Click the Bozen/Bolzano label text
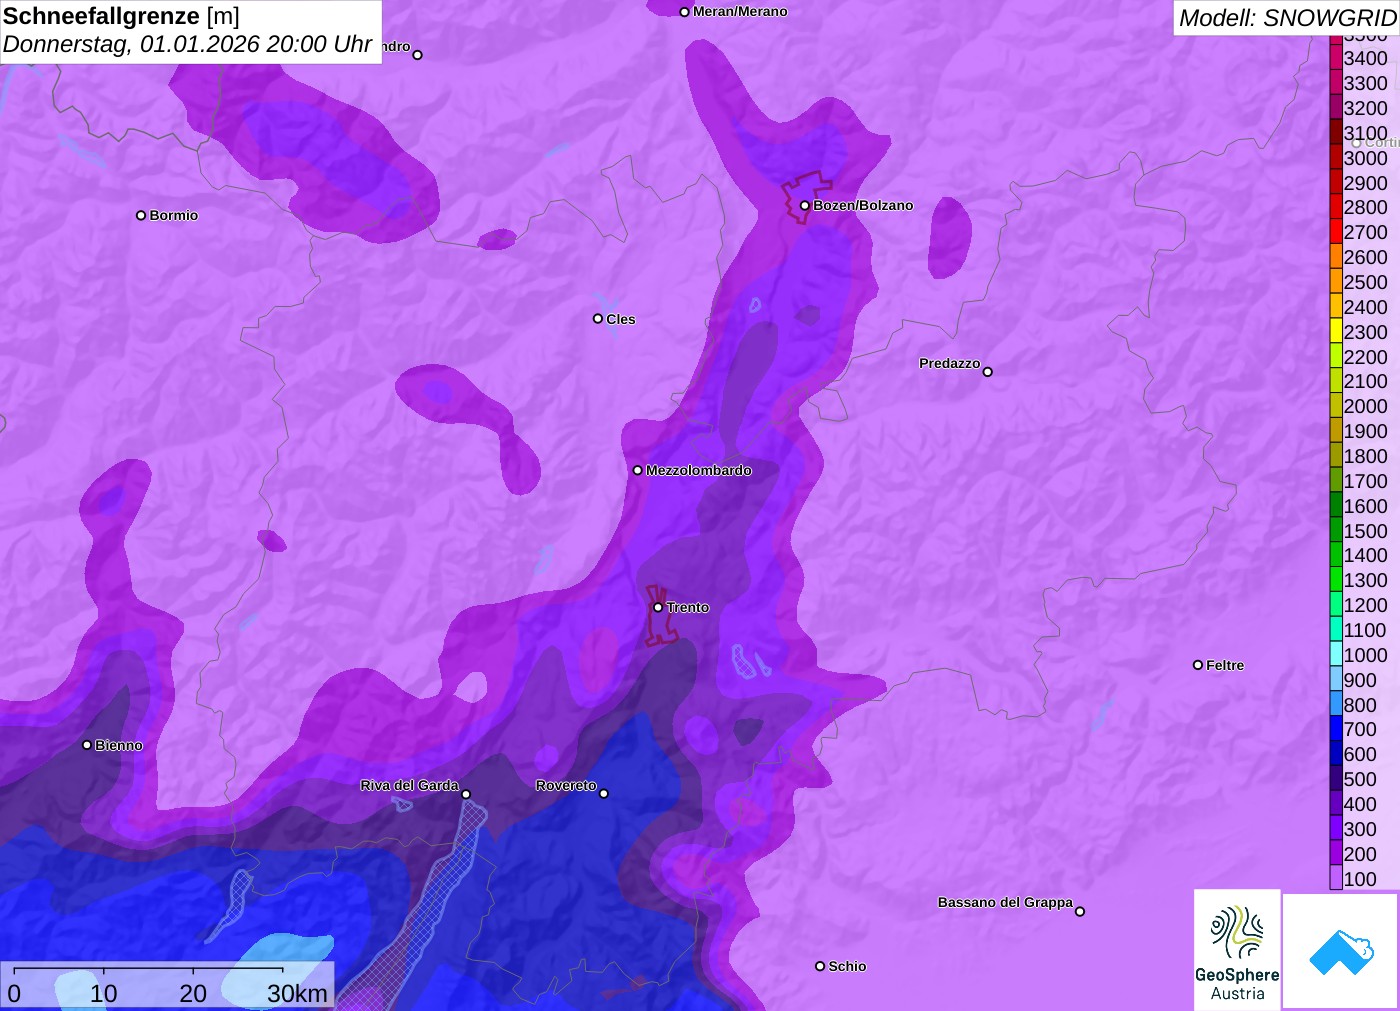Screen dimensions: 1400x1011 [863, 205]
